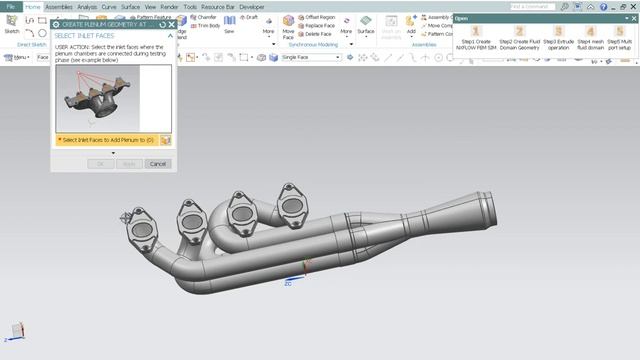This screenshot has height=360, width=640.
Task: Click the face selection icon beside inlet prompt
Action: point(165,140)
